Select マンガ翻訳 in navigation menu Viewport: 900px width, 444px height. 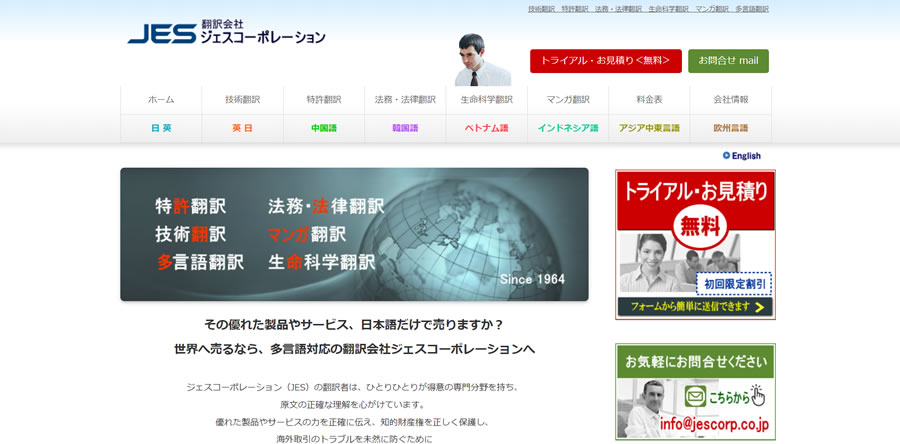568,100
